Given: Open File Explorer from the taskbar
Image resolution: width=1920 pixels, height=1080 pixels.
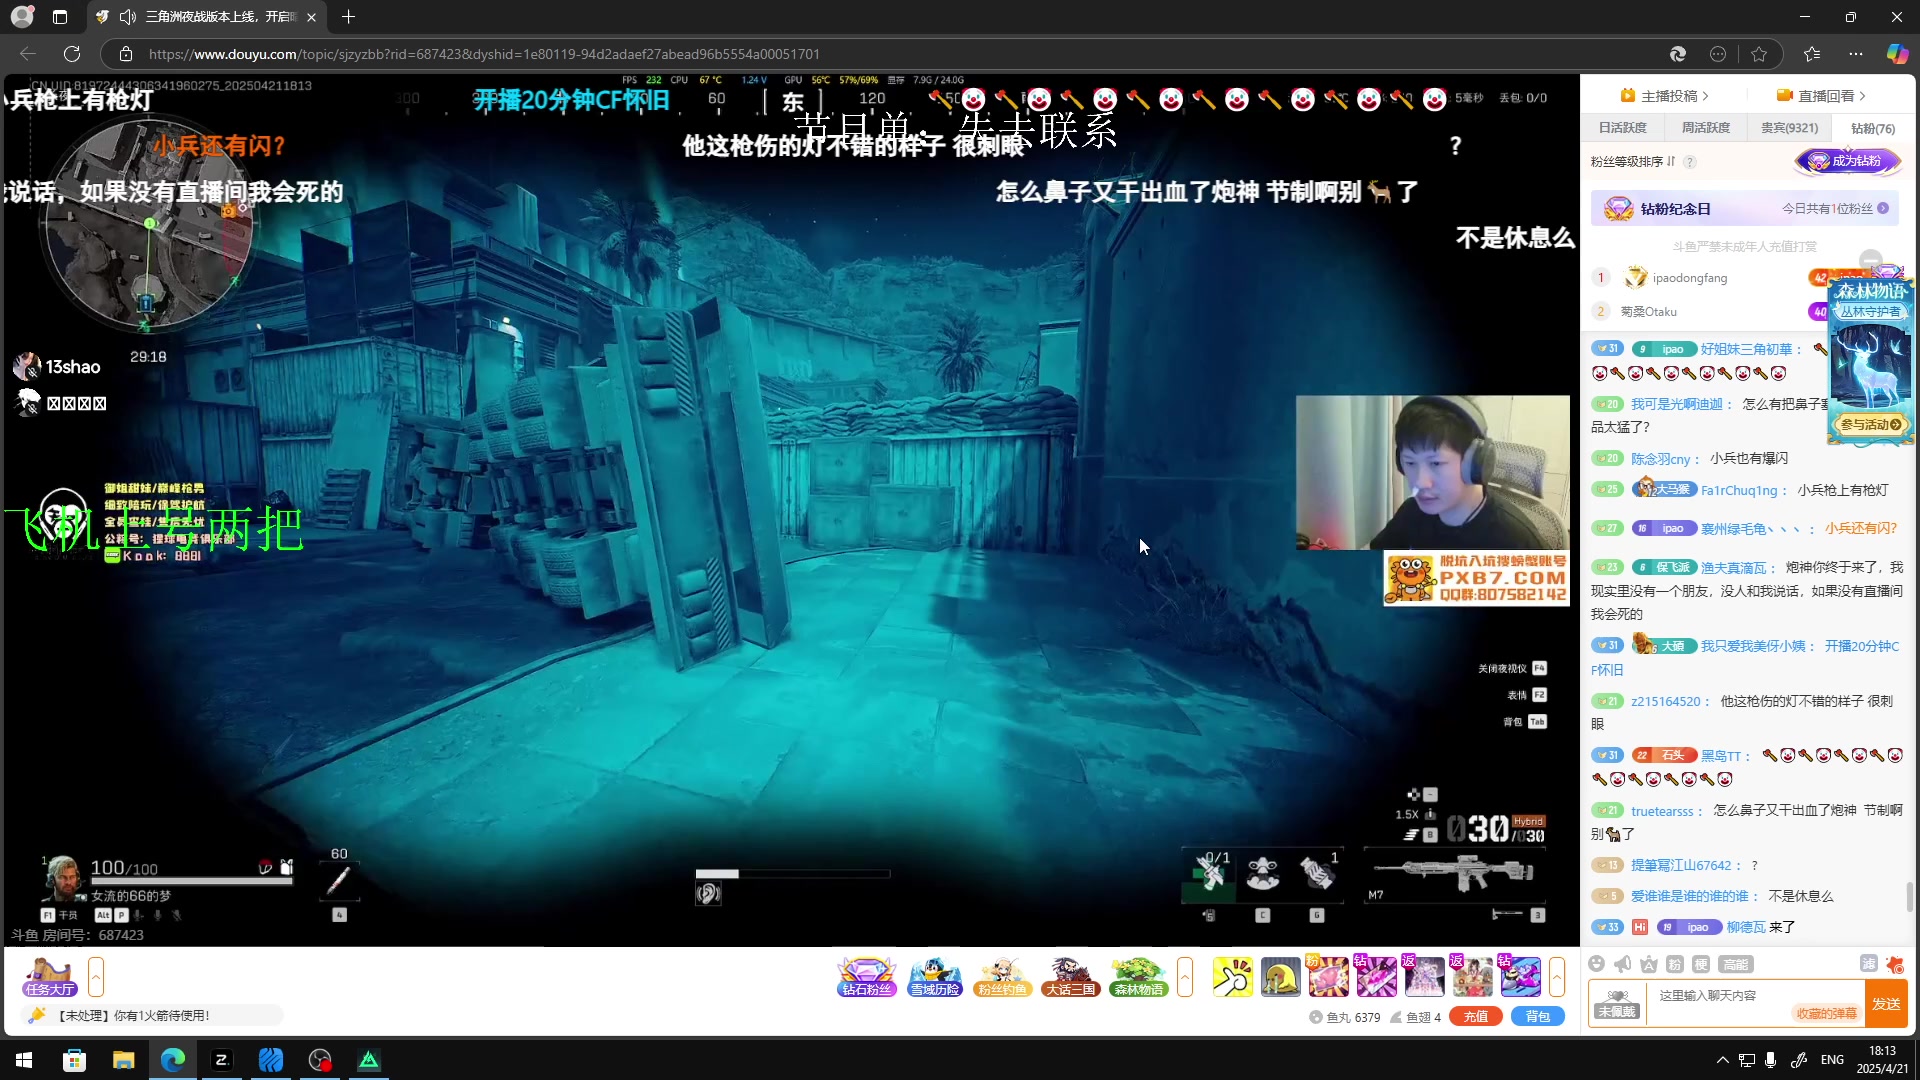Looking at the screenshot, I should 124,1060.
